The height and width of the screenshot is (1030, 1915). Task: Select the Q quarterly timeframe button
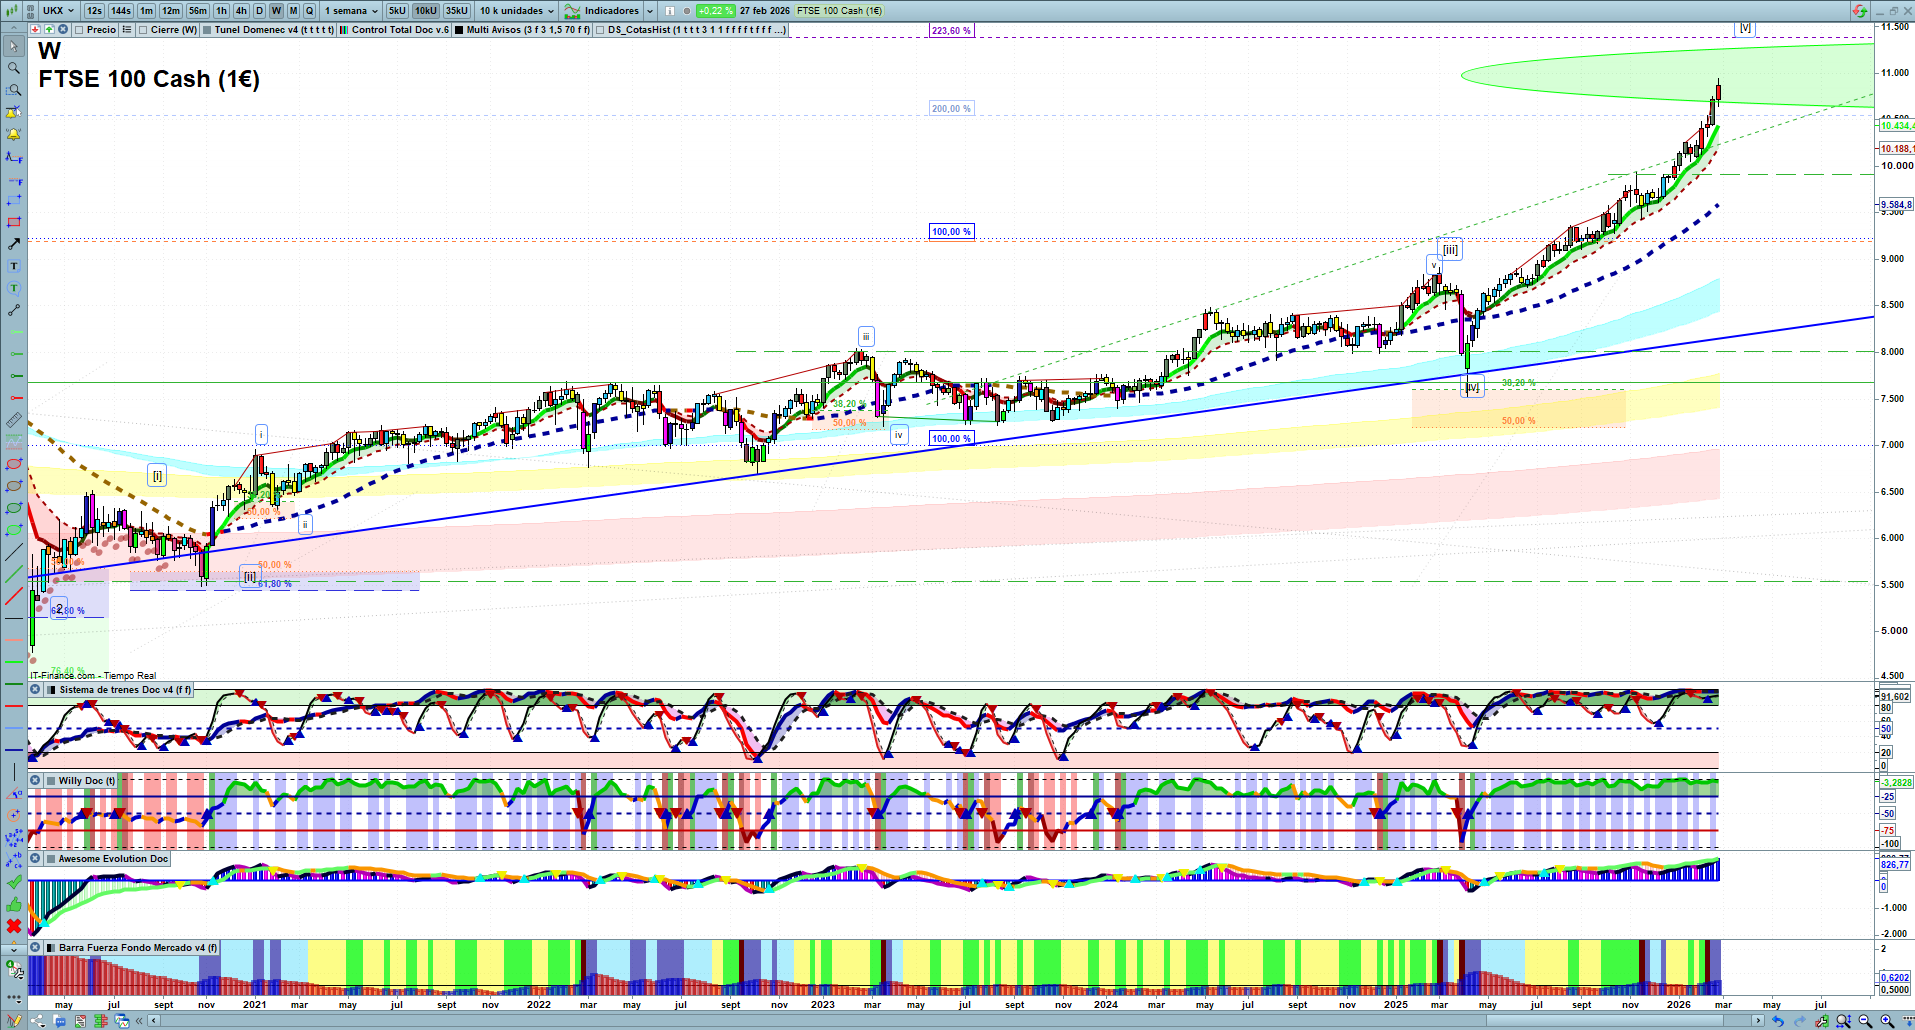[x=309, y=11]
